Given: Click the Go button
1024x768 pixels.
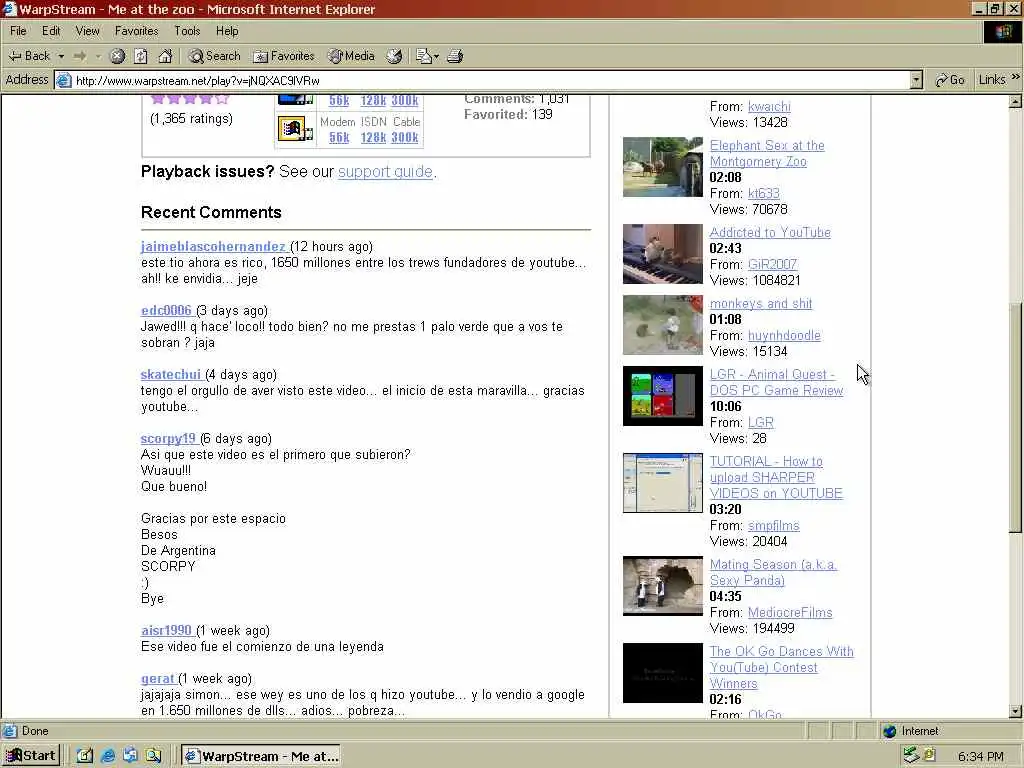Looking at the screenshot, I should [950, 80].
